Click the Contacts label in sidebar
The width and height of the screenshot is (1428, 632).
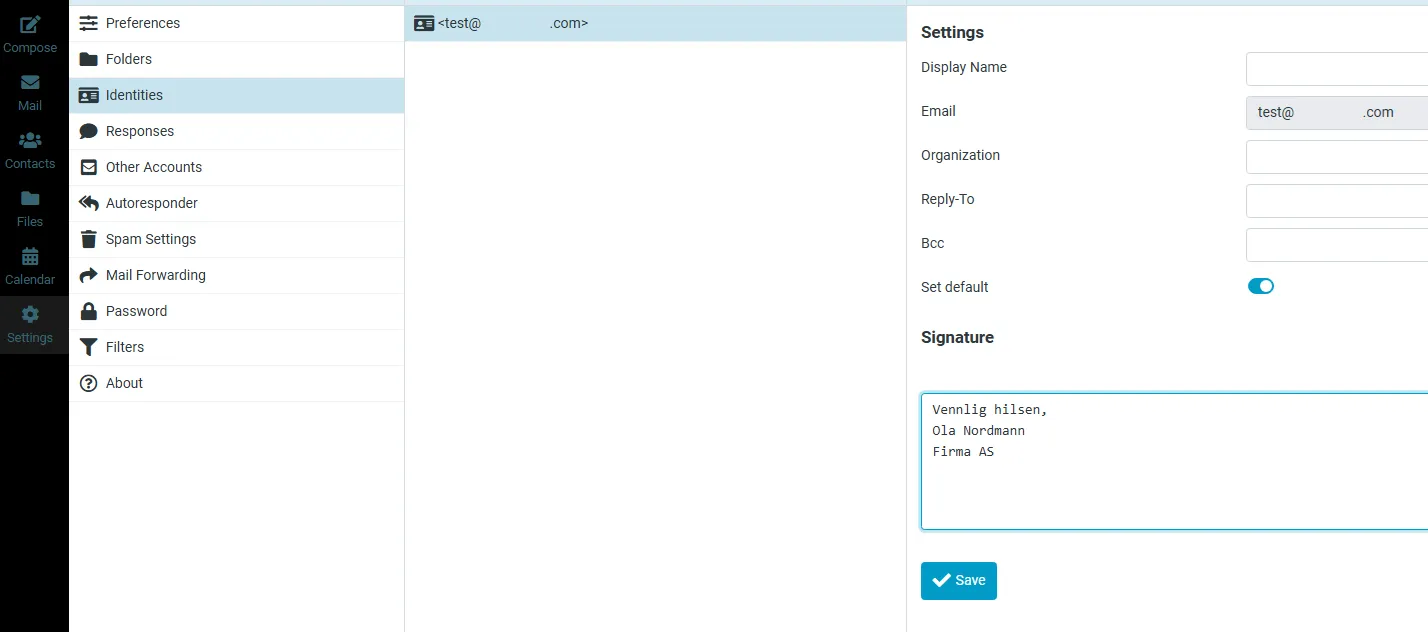(30, 164)
